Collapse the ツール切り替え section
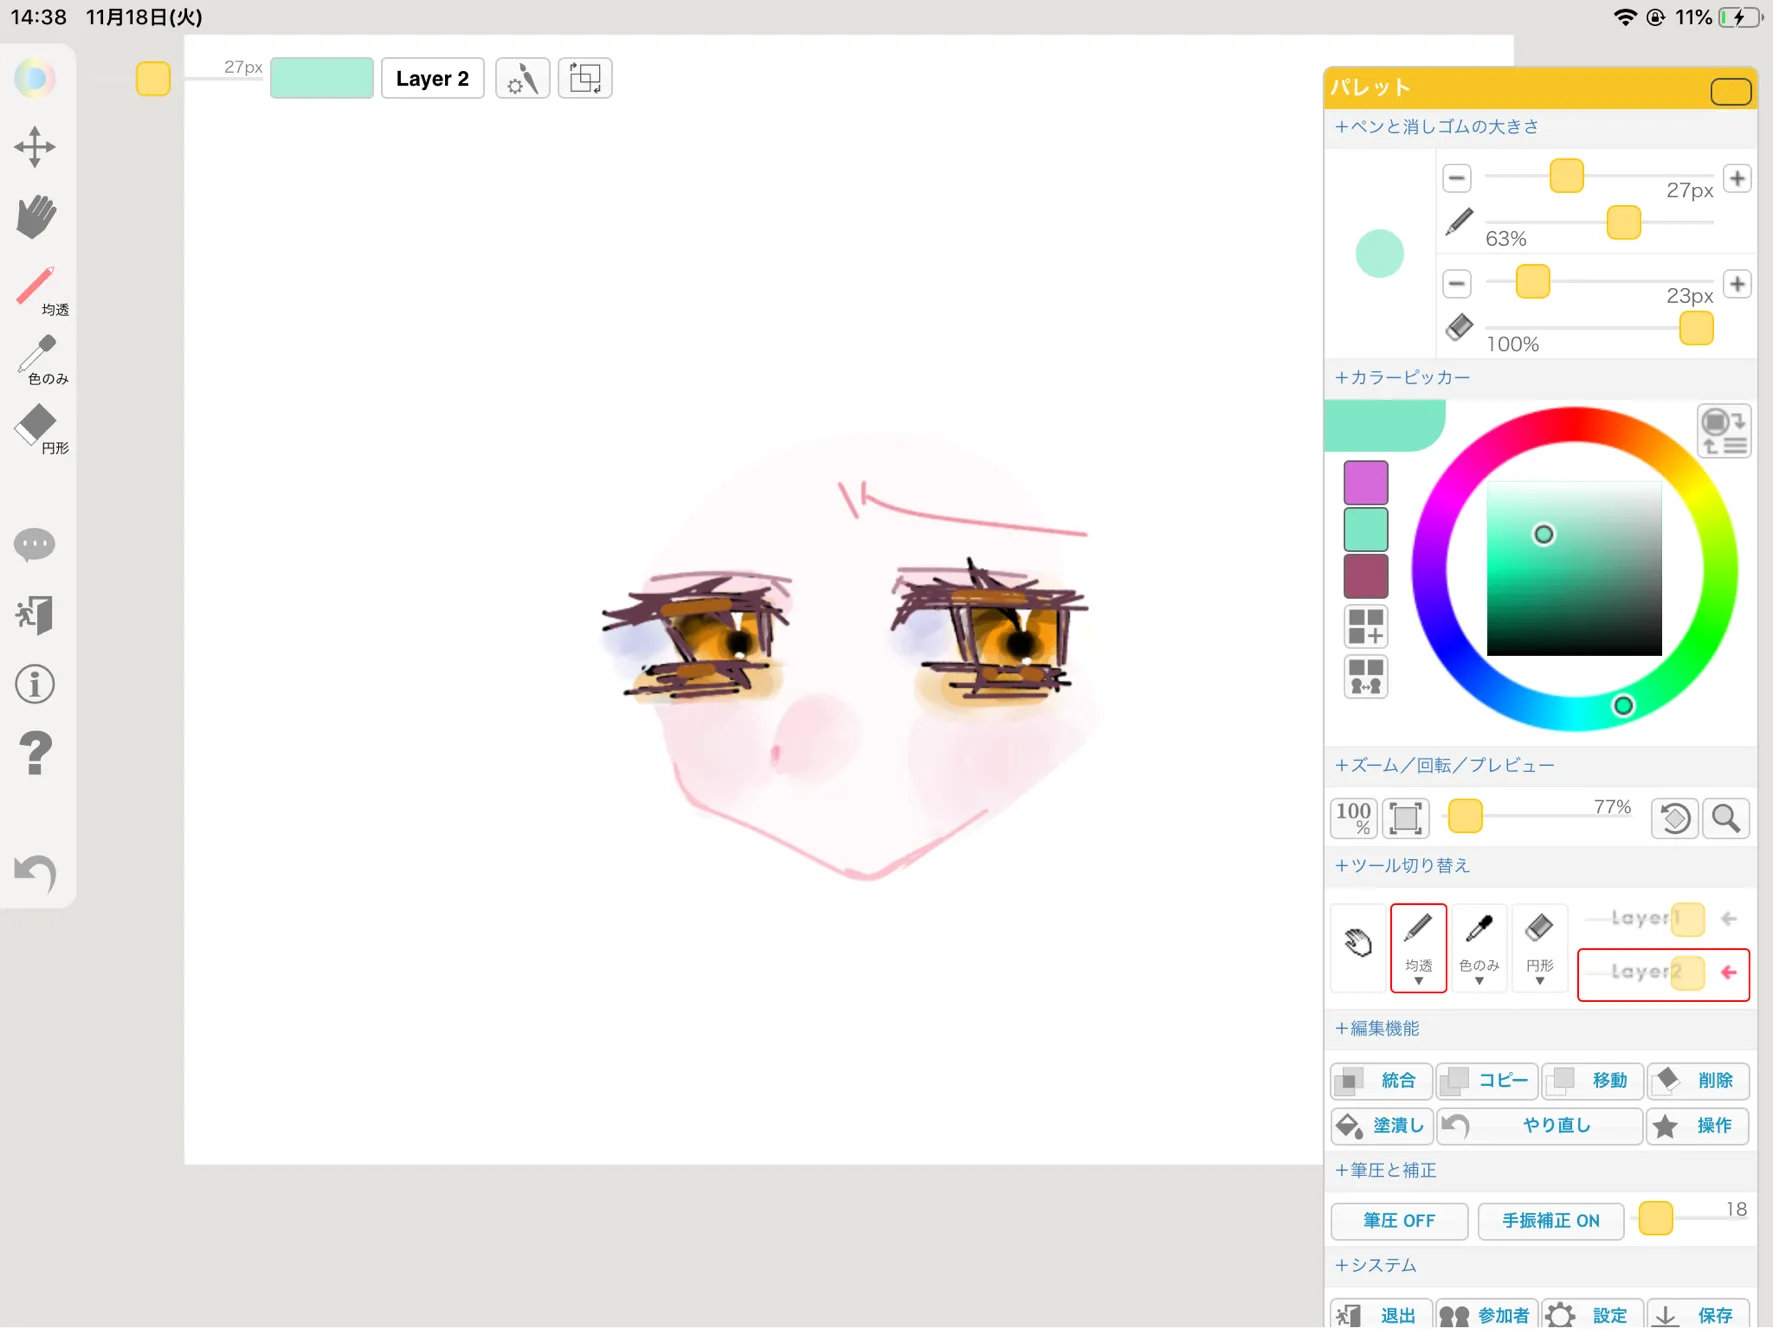Image resolution: width=1773 pixels, height=1329 pixels. click(1402, 866)
